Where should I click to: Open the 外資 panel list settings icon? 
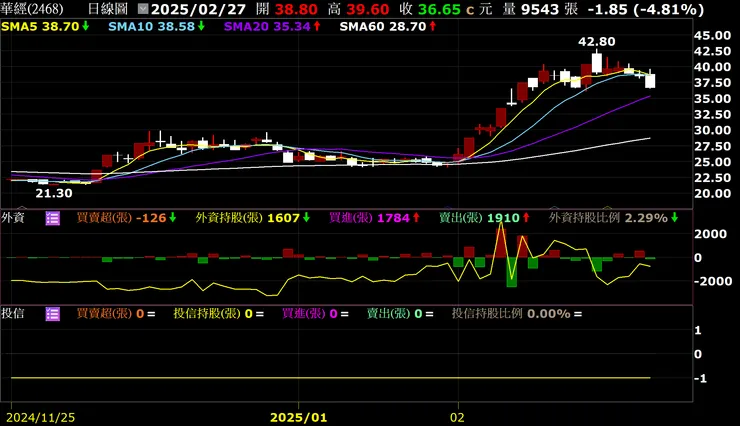(52, 218)
